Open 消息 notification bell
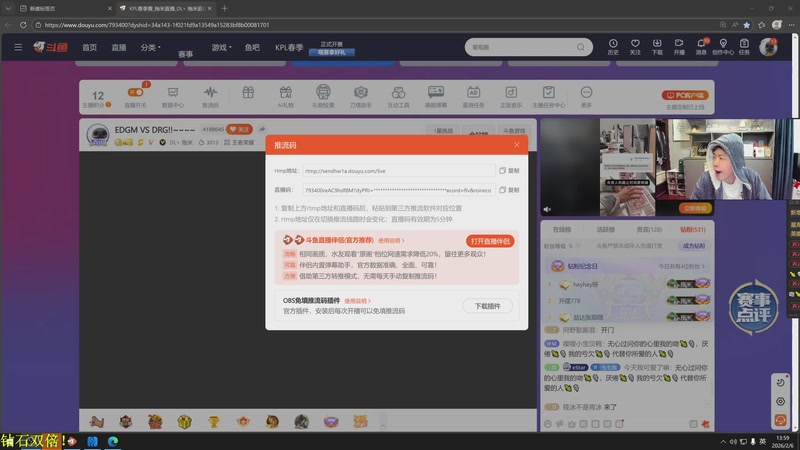 (701, 47)
